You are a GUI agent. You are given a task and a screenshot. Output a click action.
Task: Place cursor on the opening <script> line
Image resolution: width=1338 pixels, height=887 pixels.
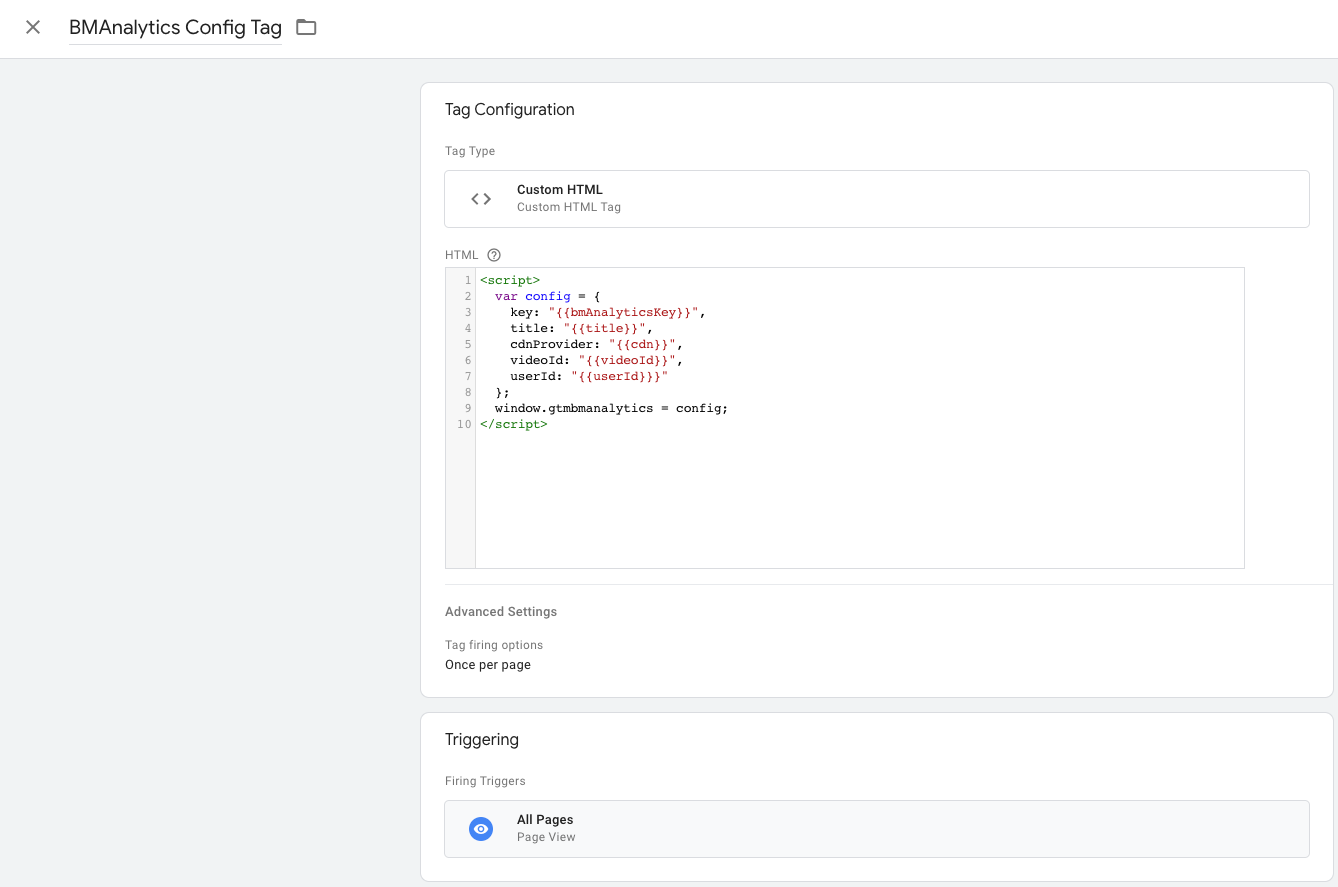(510, 280)
